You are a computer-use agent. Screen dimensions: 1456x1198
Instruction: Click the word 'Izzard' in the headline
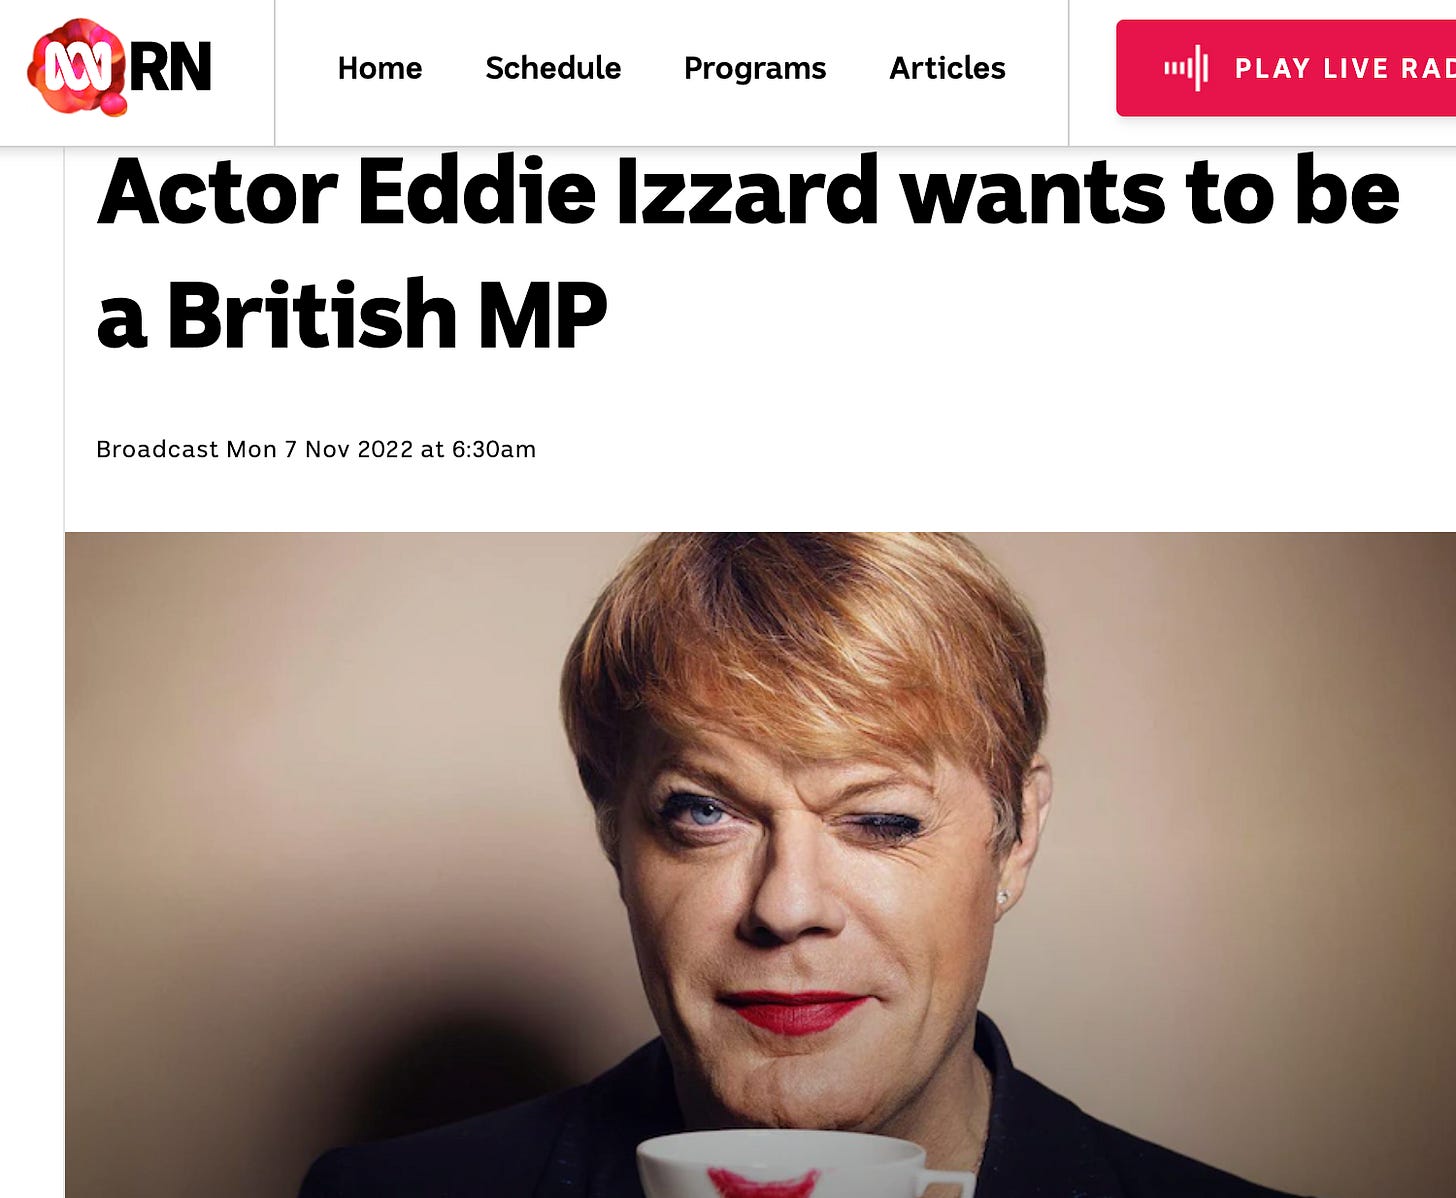(x=748, y=192)
